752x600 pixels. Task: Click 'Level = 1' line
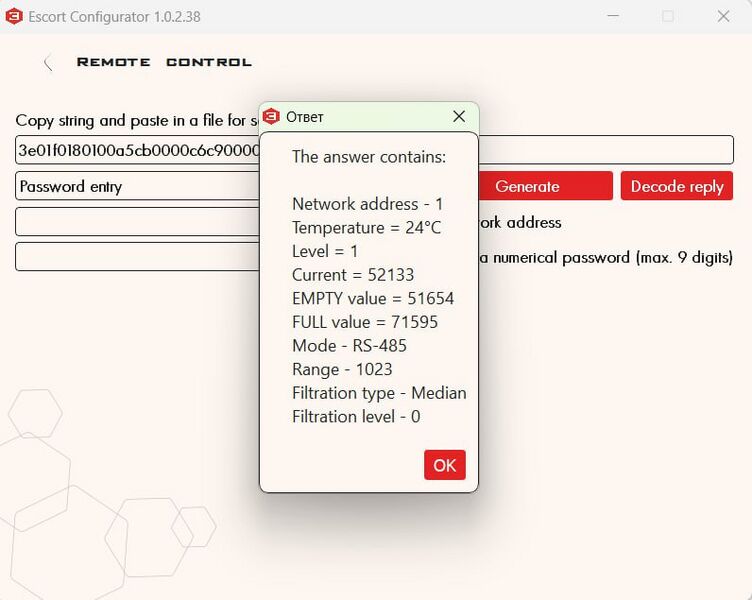tap(325, 251)
